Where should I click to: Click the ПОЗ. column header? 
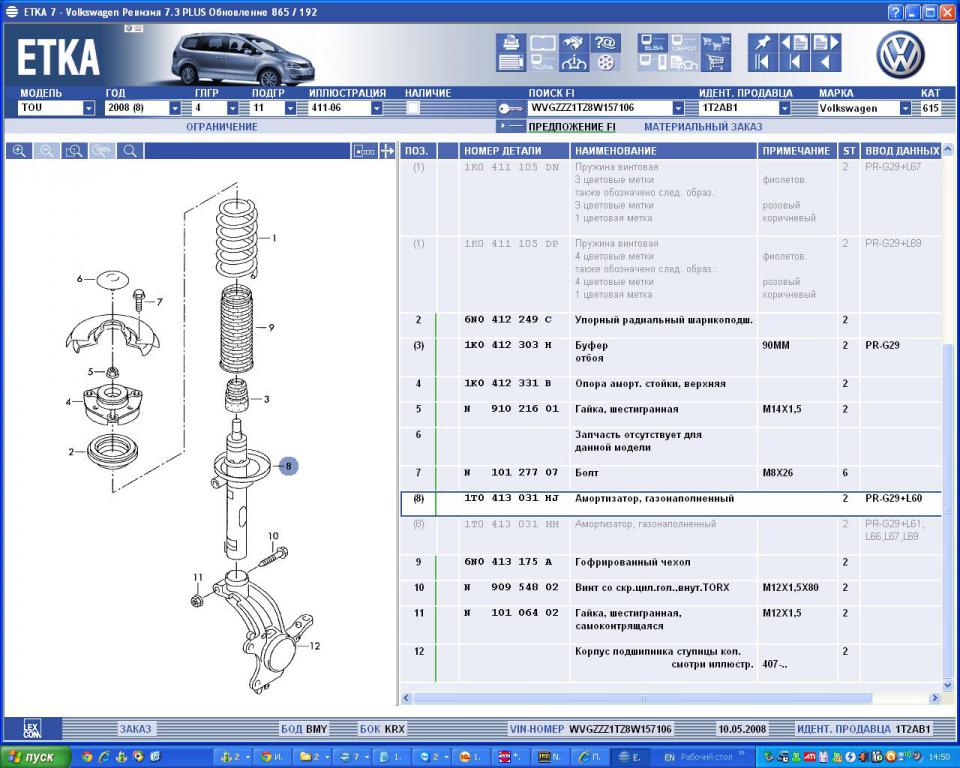[417, 151]
